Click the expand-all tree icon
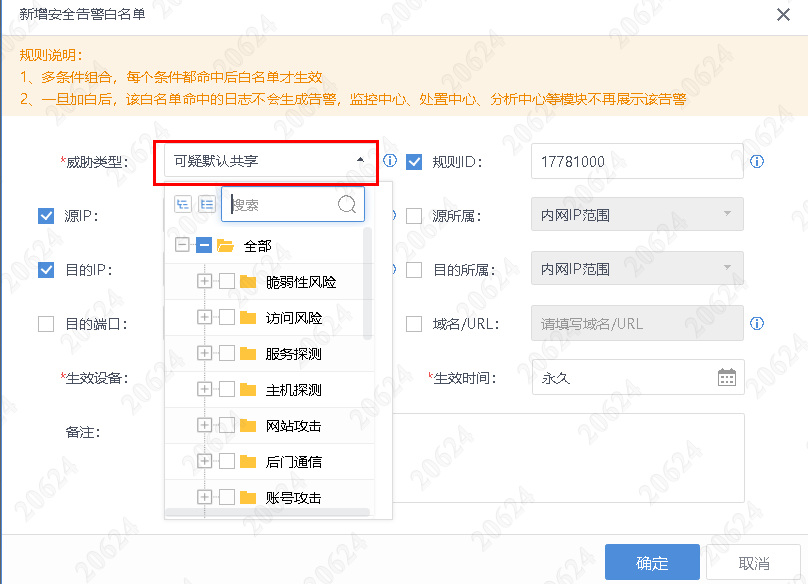 (x=182, y=204)
